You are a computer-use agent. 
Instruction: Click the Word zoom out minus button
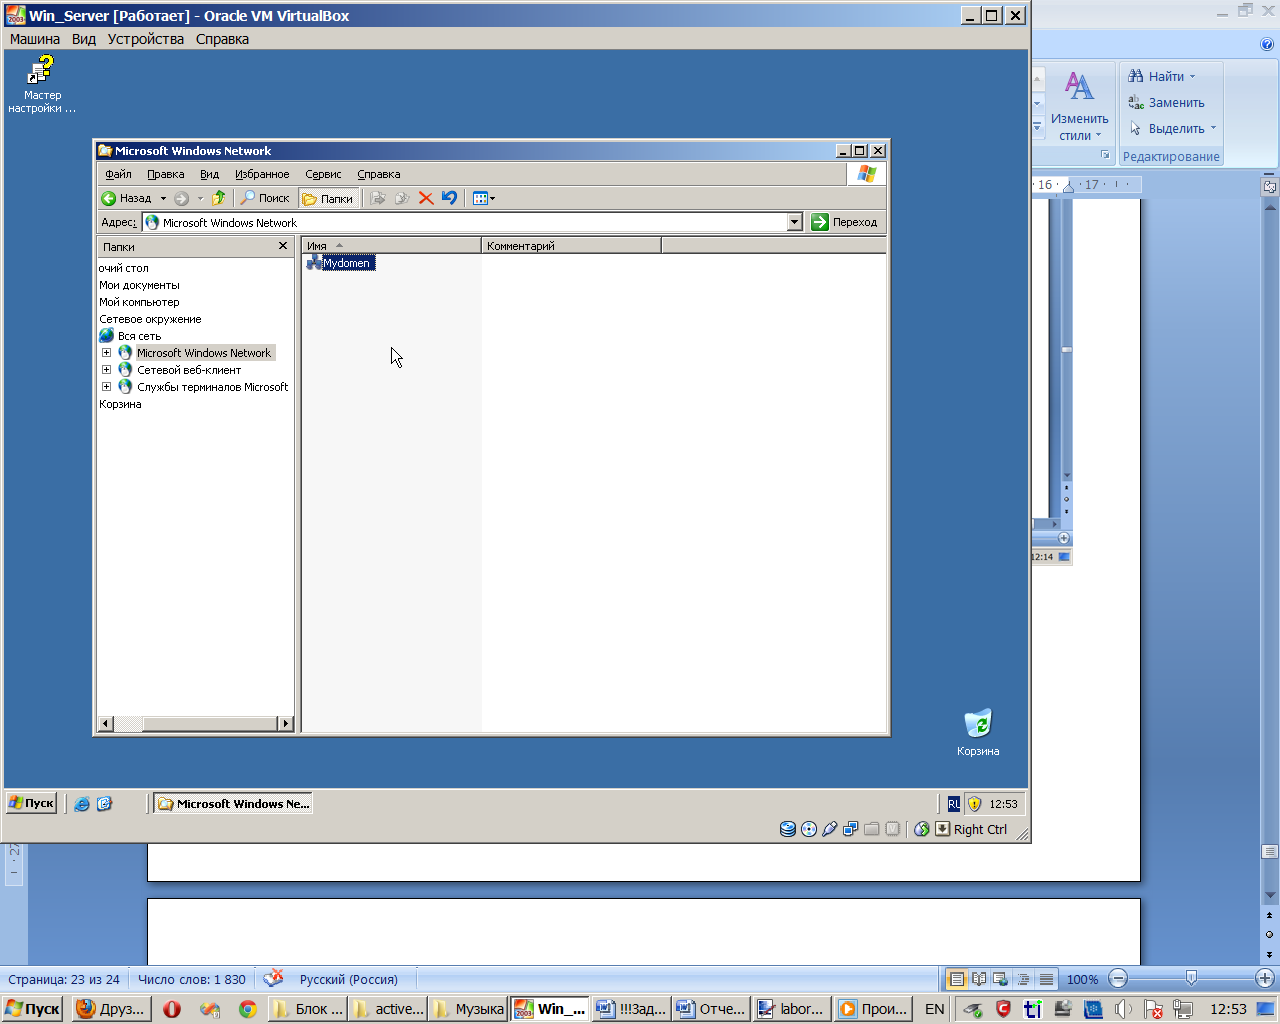[1119, 979]
